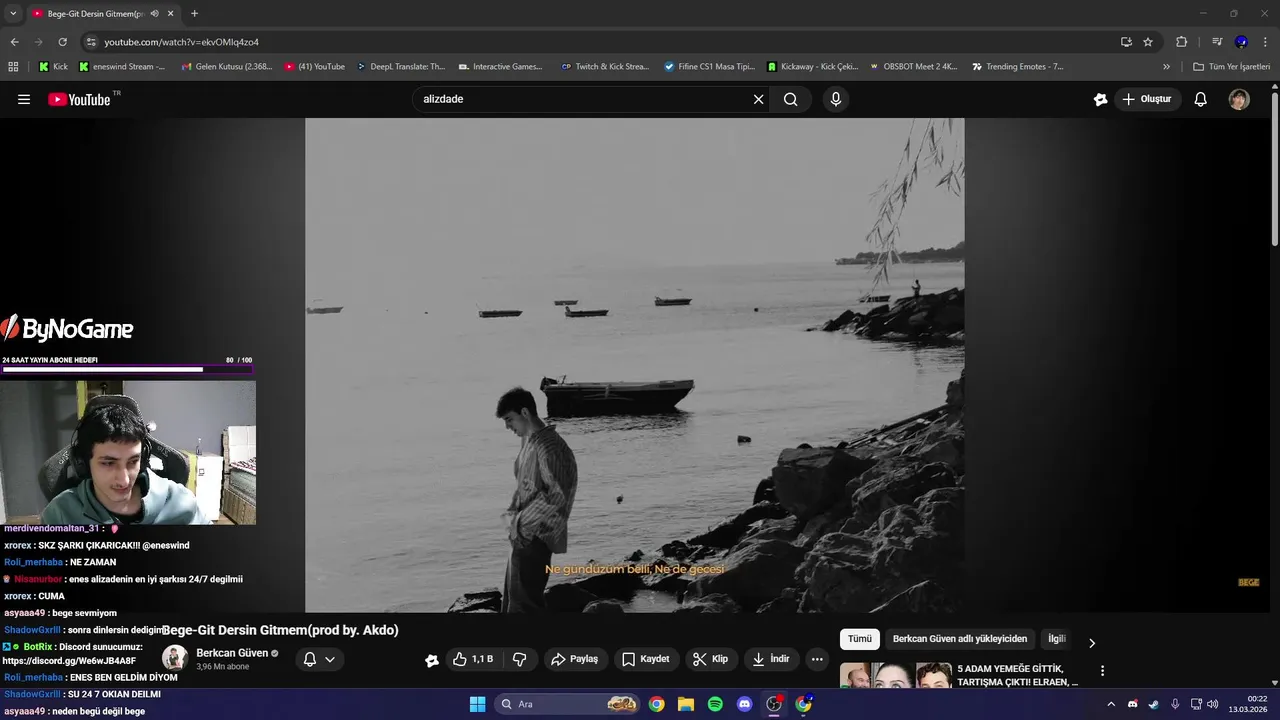This screenshot has height=720, width=1280.
Task: Install app icon in address bar
Action: click(1126, 42)
